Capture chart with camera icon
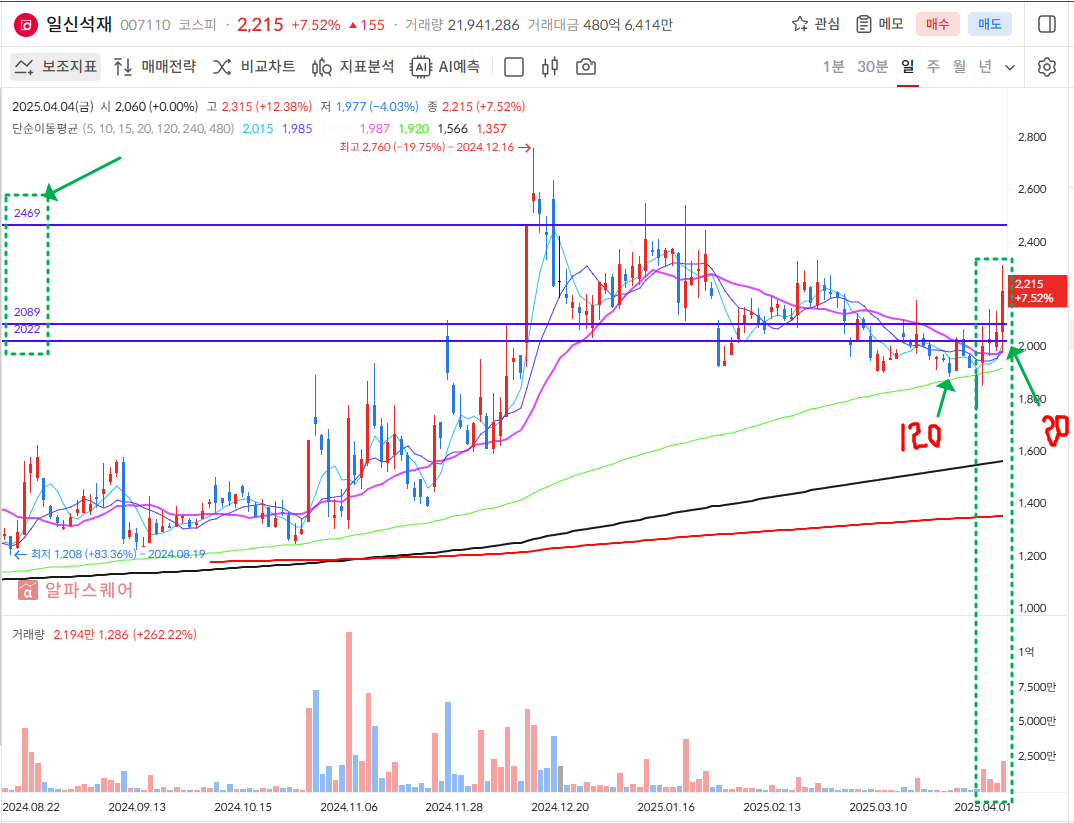 586,66
